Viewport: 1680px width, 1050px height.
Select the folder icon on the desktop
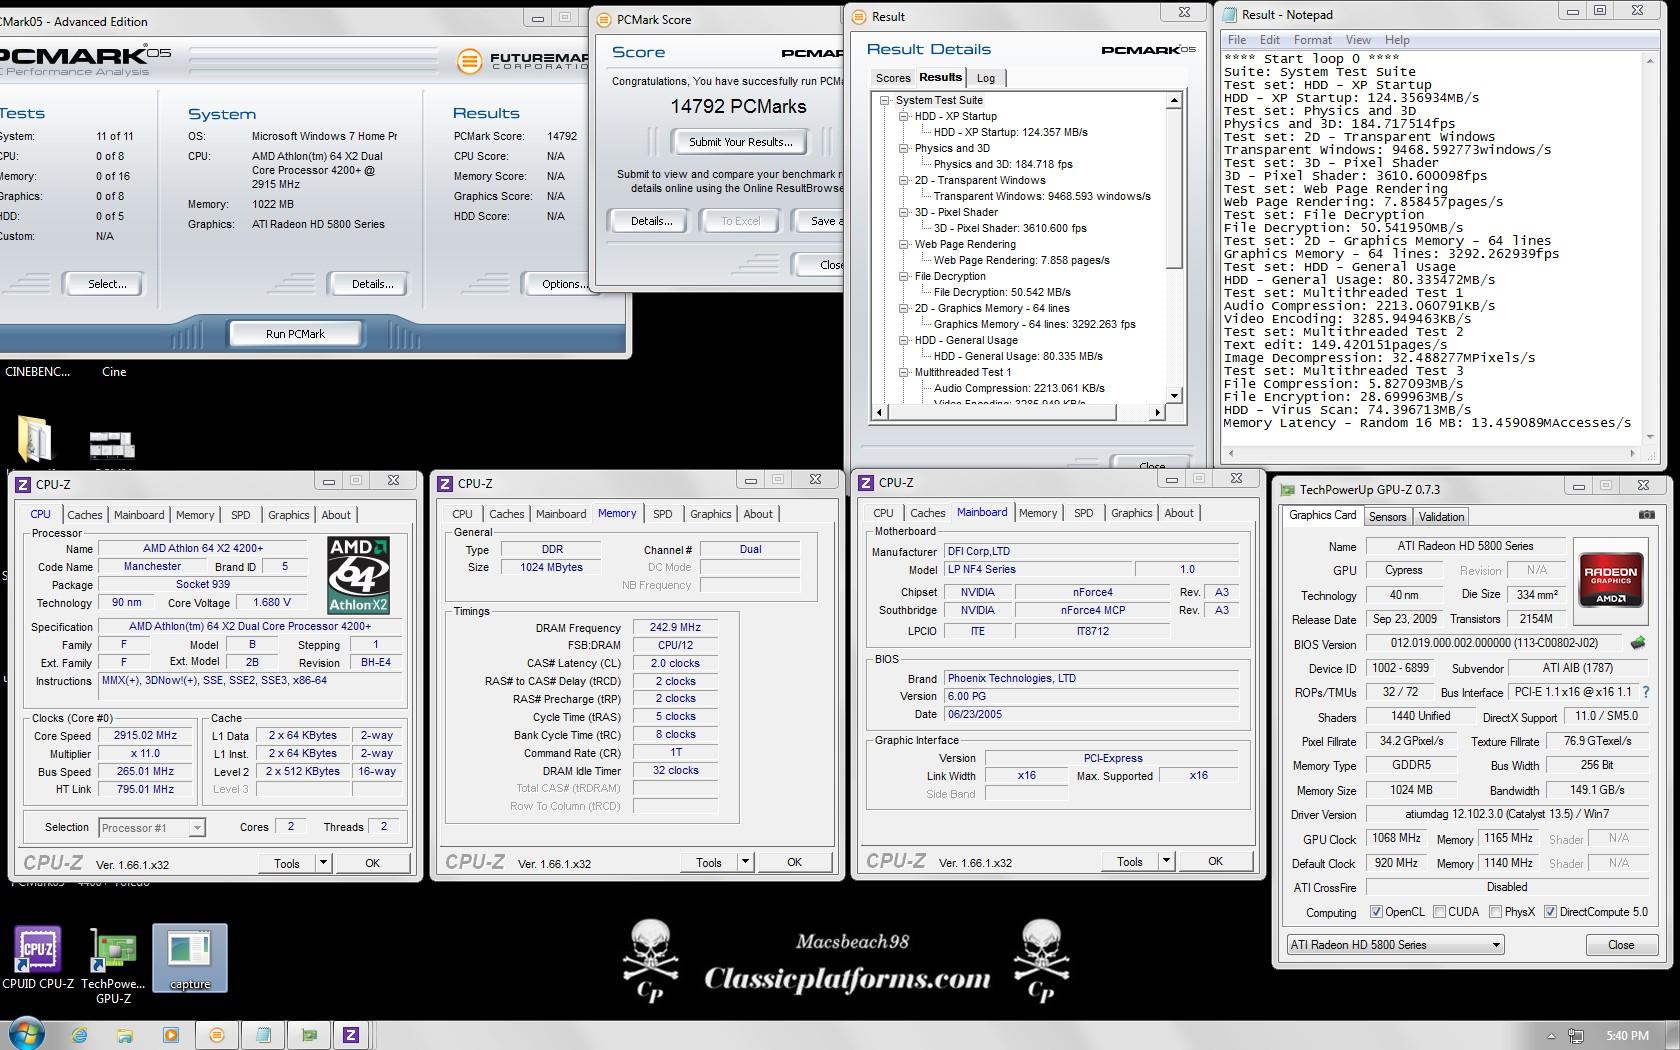pos(36,439)
